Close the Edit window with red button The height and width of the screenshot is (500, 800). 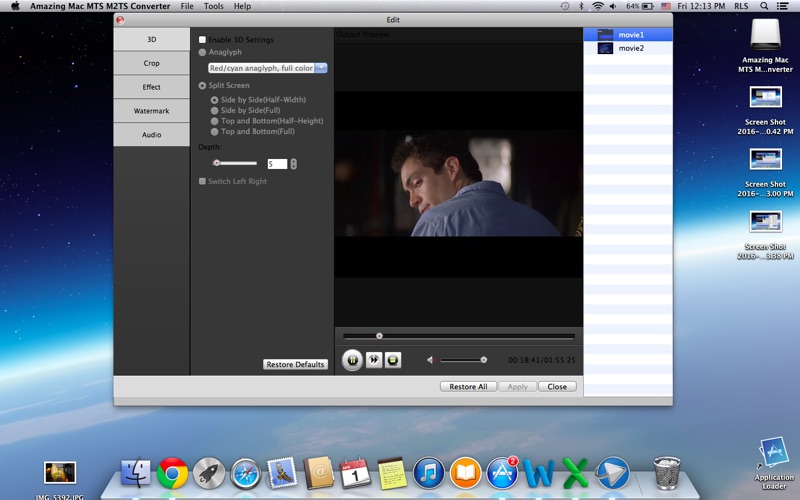(x=120, y=20)
